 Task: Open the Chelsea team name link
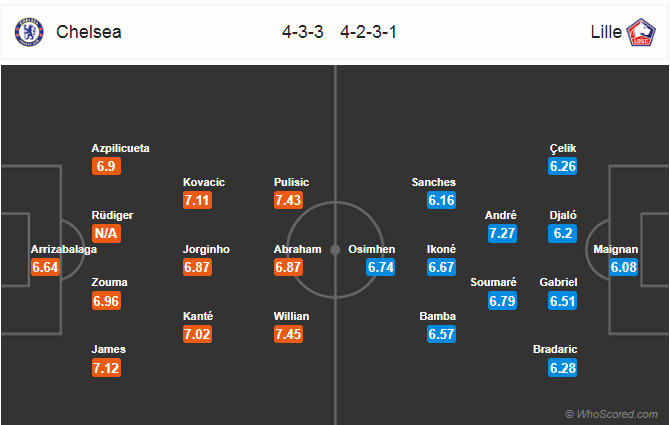pos(89,32)
